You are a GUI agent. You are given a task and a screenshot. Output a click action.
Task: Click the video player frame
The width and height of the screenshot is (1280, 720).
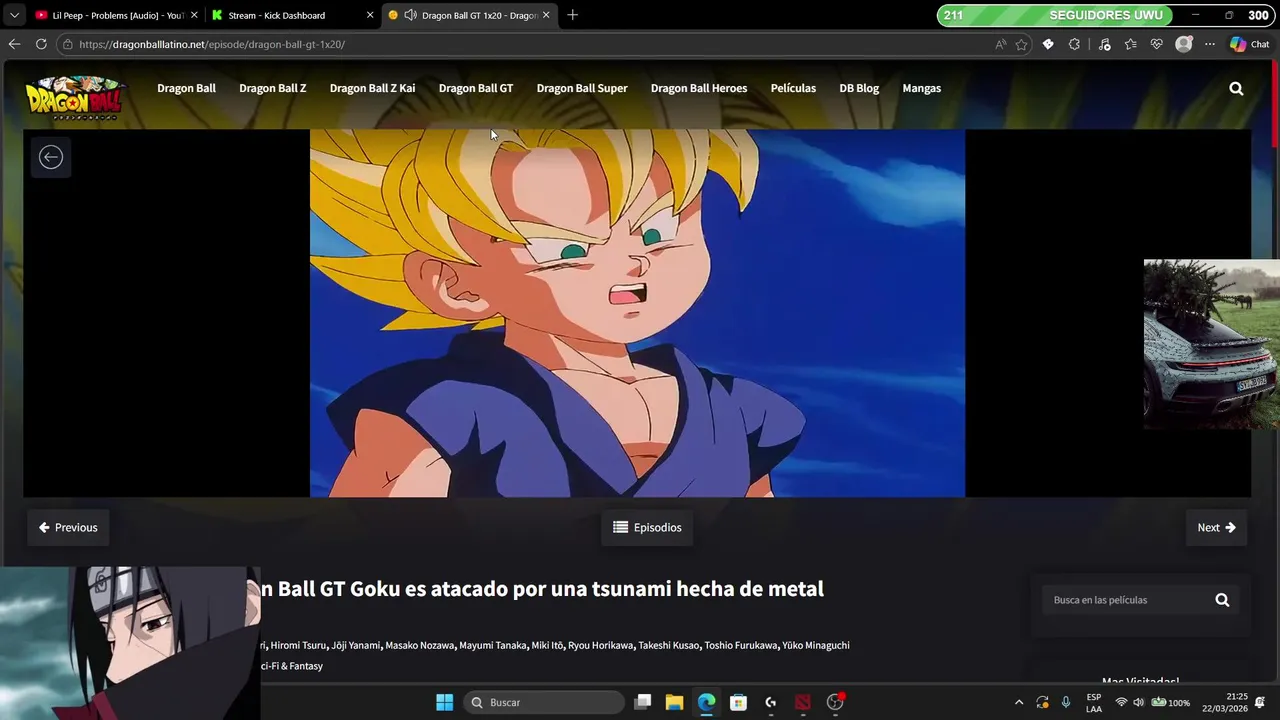[637, 313]
